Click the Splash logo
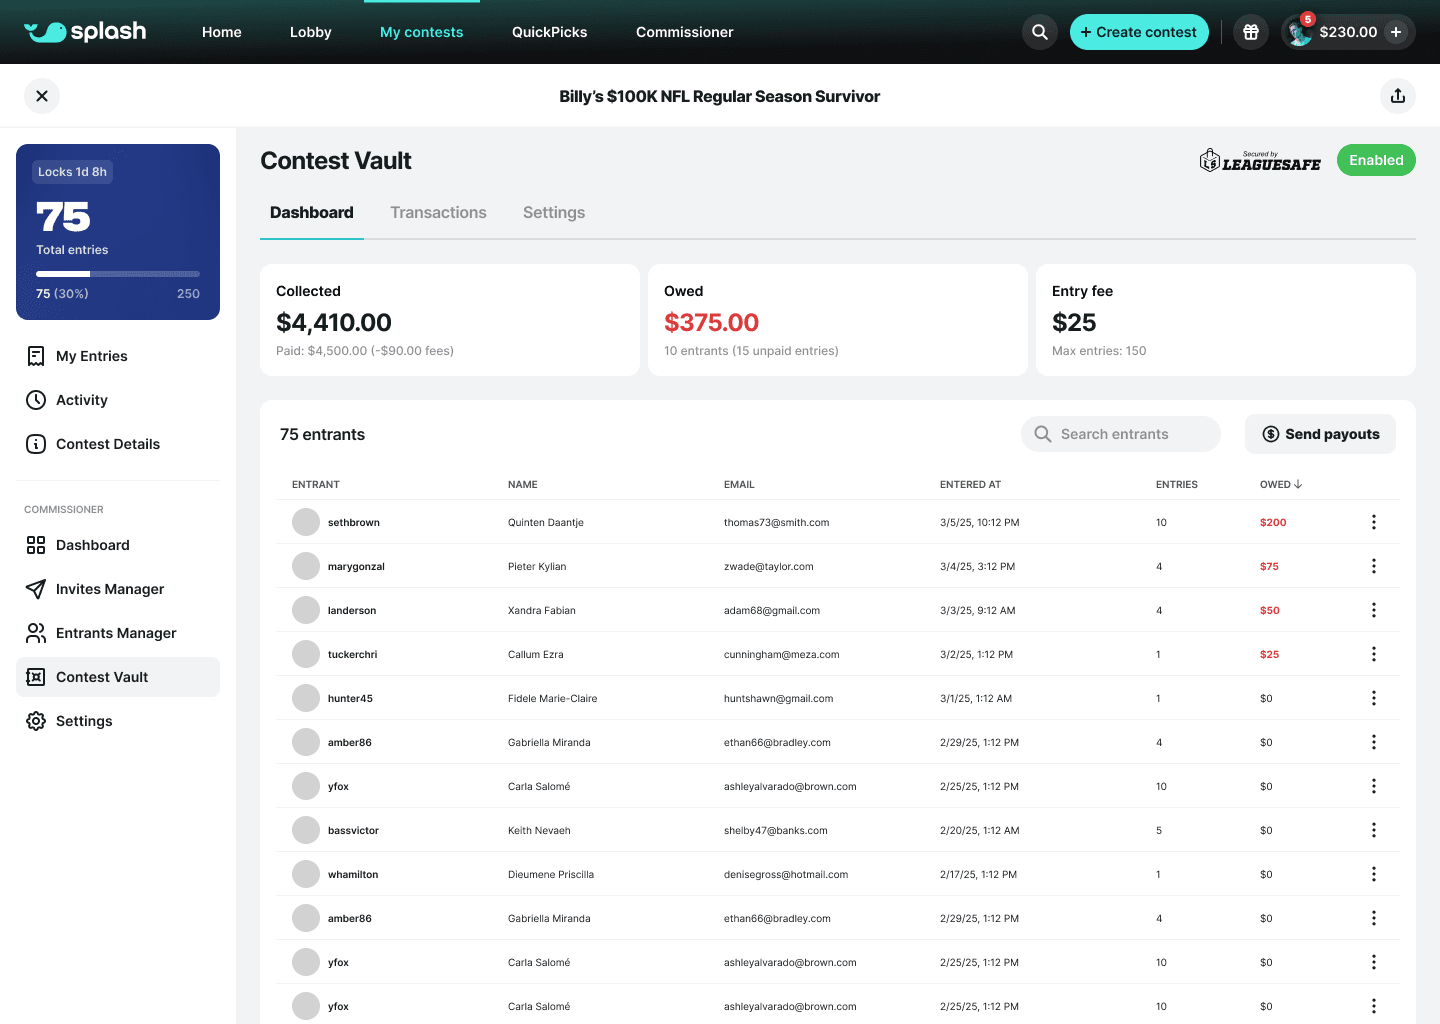 click(85, 32)
